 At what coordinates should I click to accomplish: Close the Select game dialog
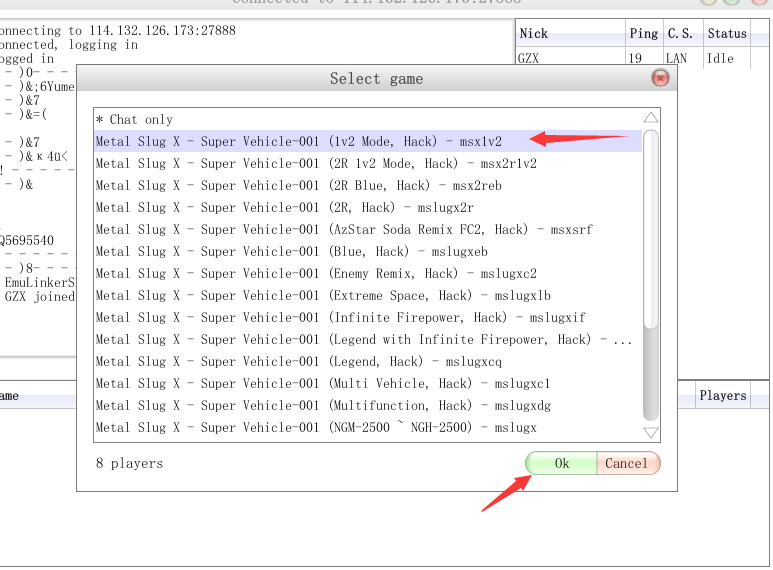660,78
